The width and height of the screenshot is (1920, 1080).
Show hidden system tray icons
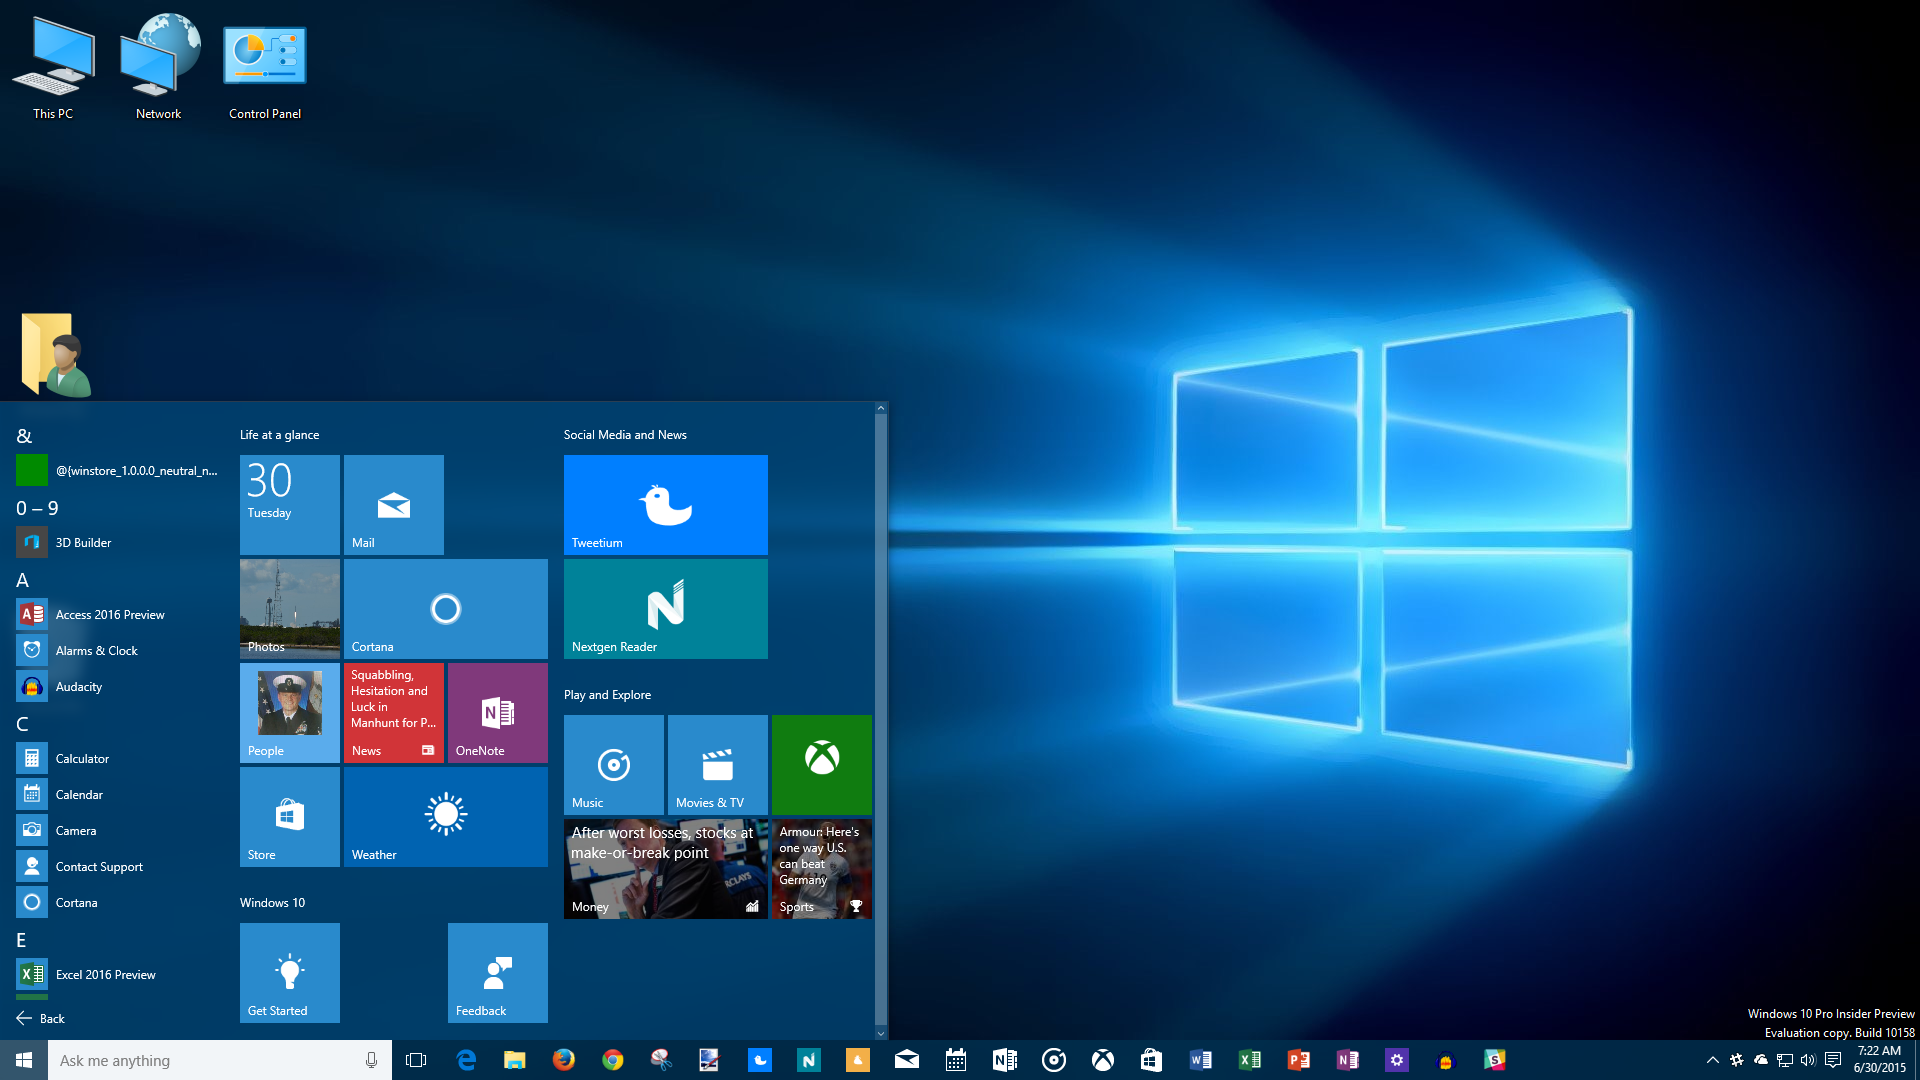point(1712,1060)
